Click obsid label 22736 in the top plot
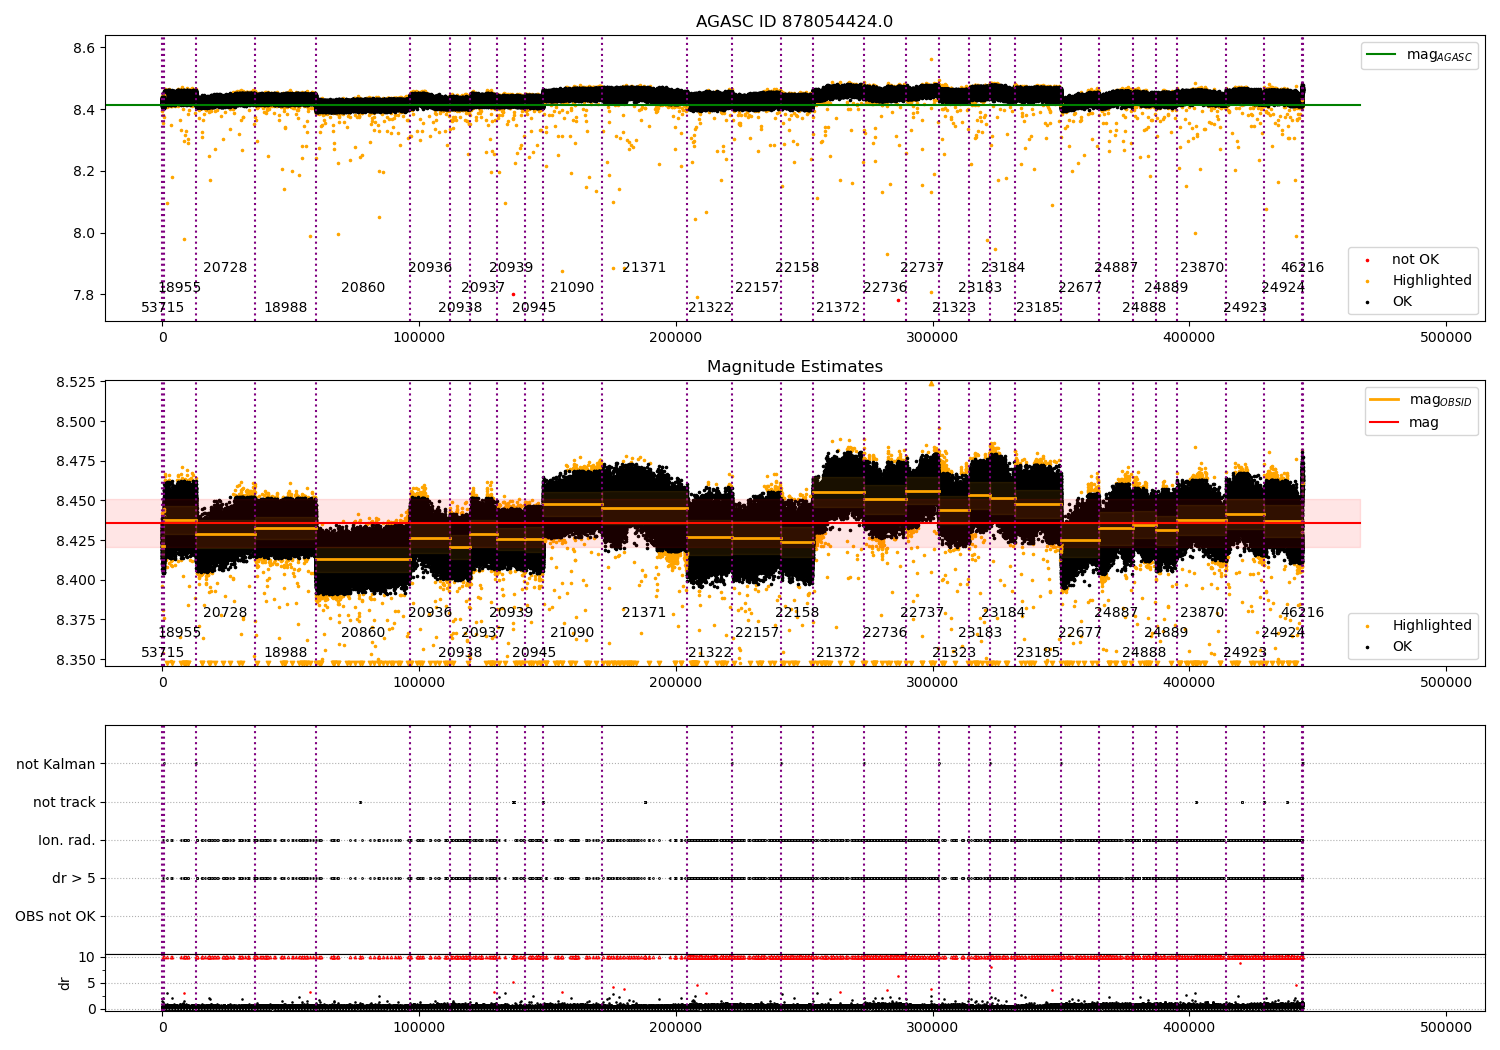 point(885,287)
